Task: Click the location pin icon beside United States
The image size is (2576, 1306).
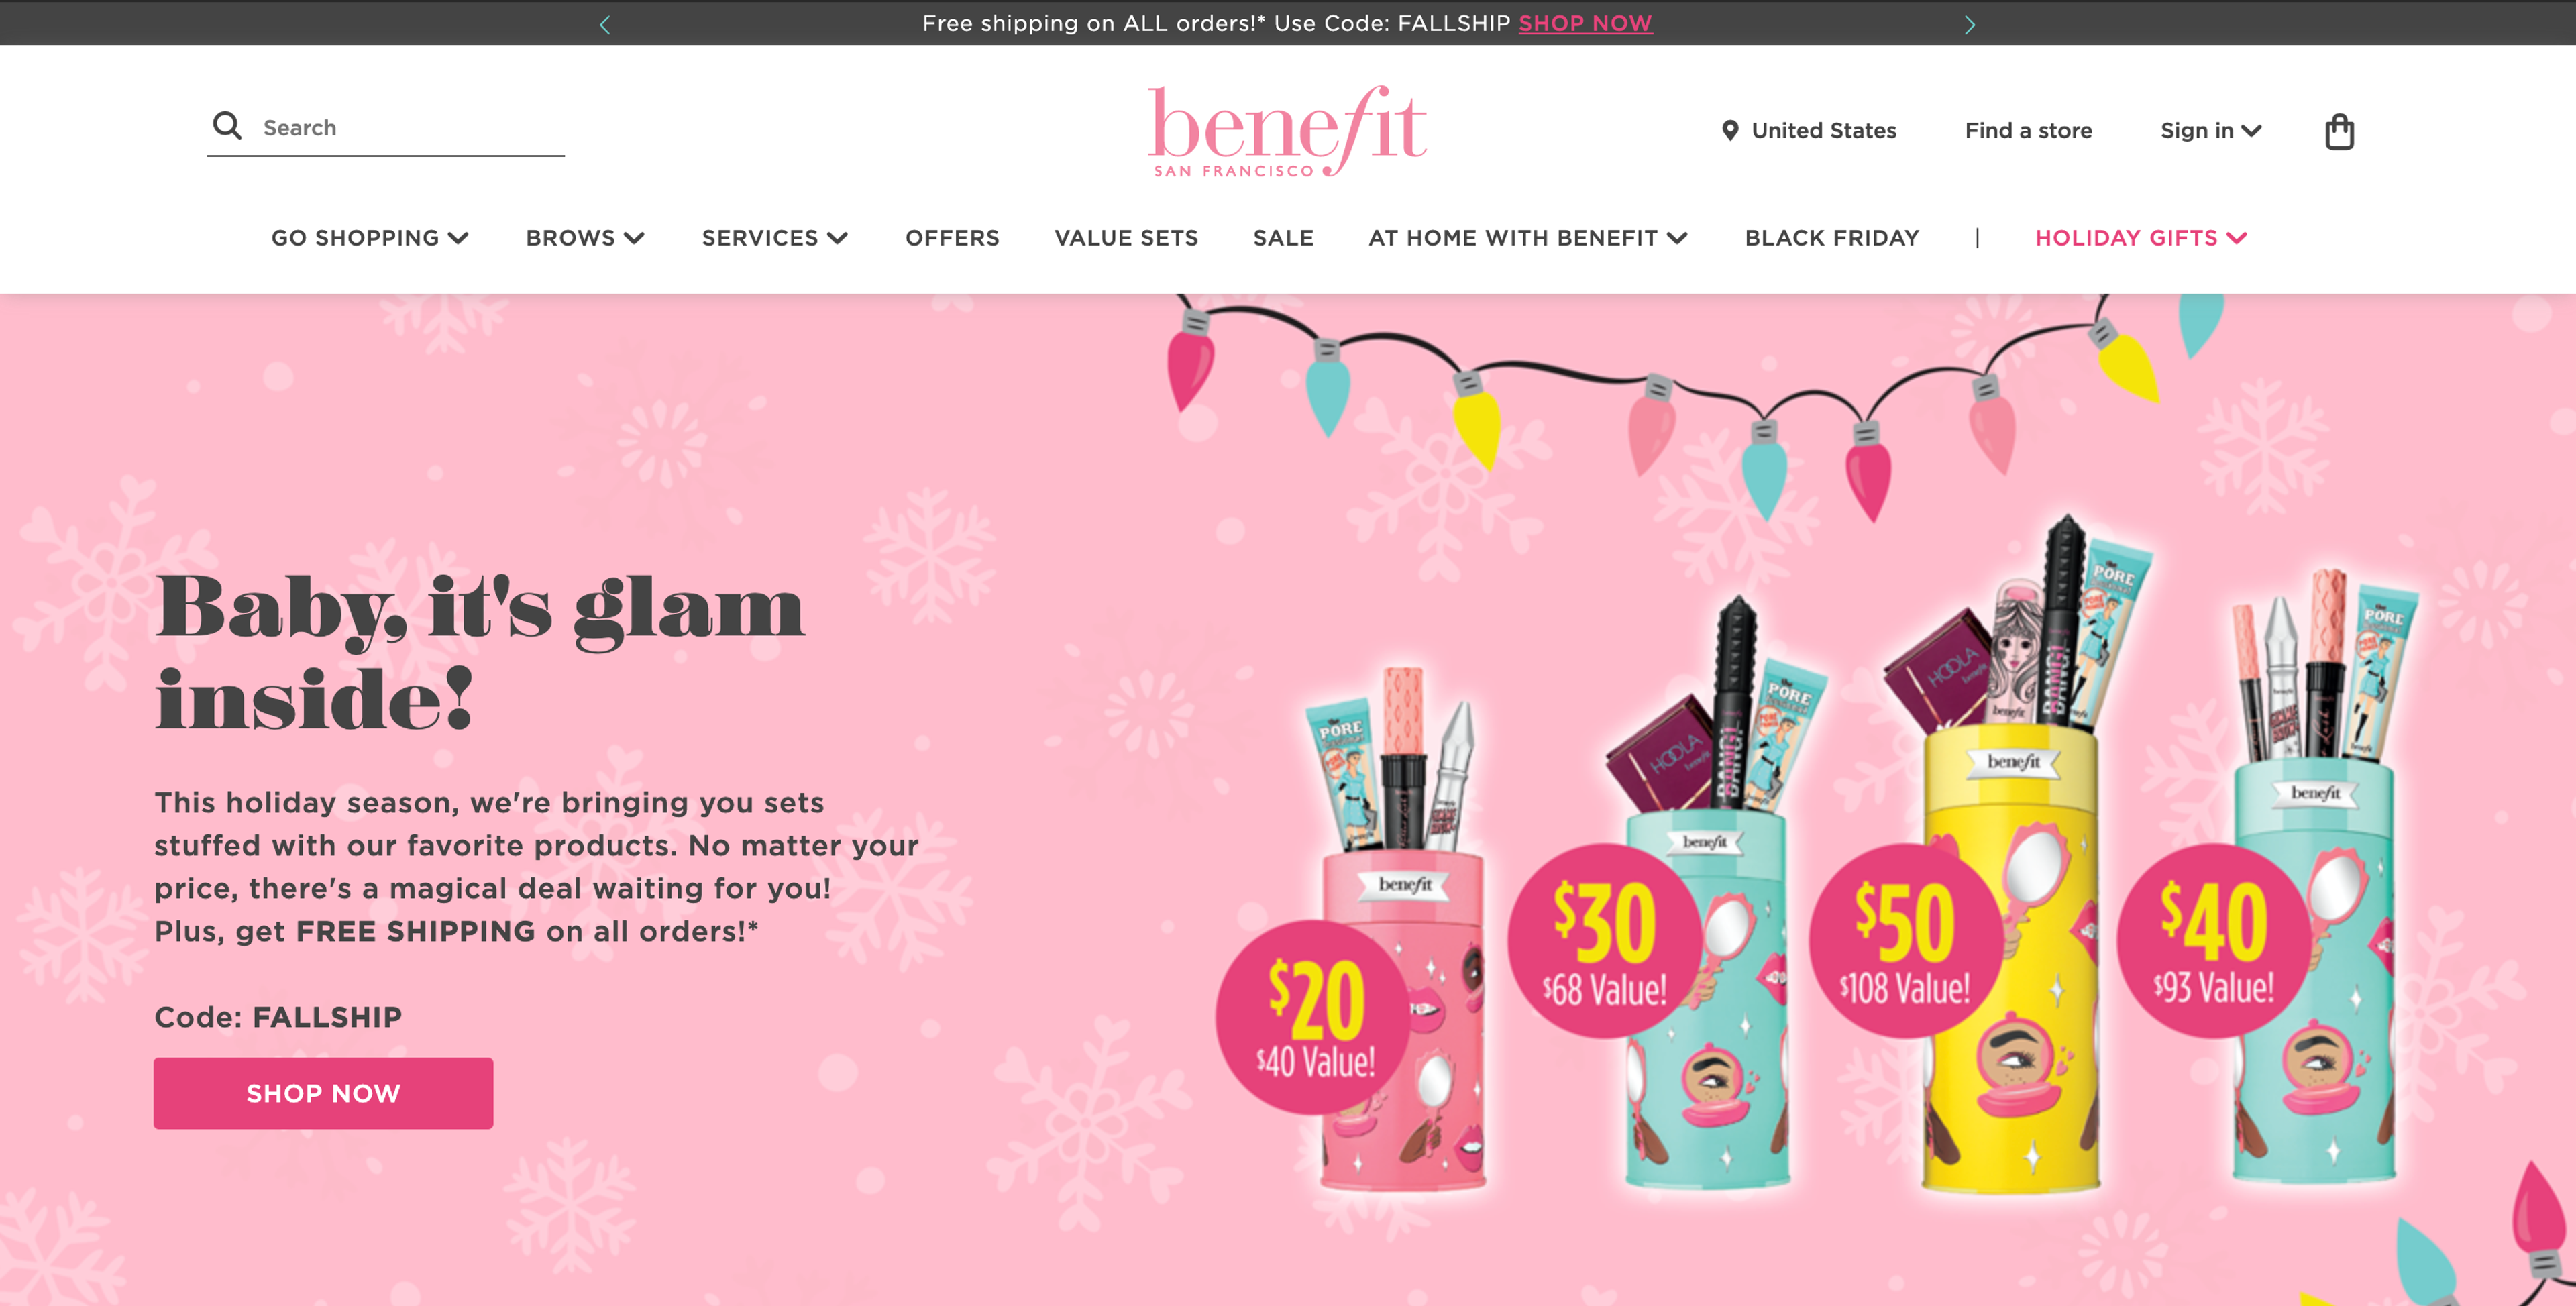Action: (1729, 130)
